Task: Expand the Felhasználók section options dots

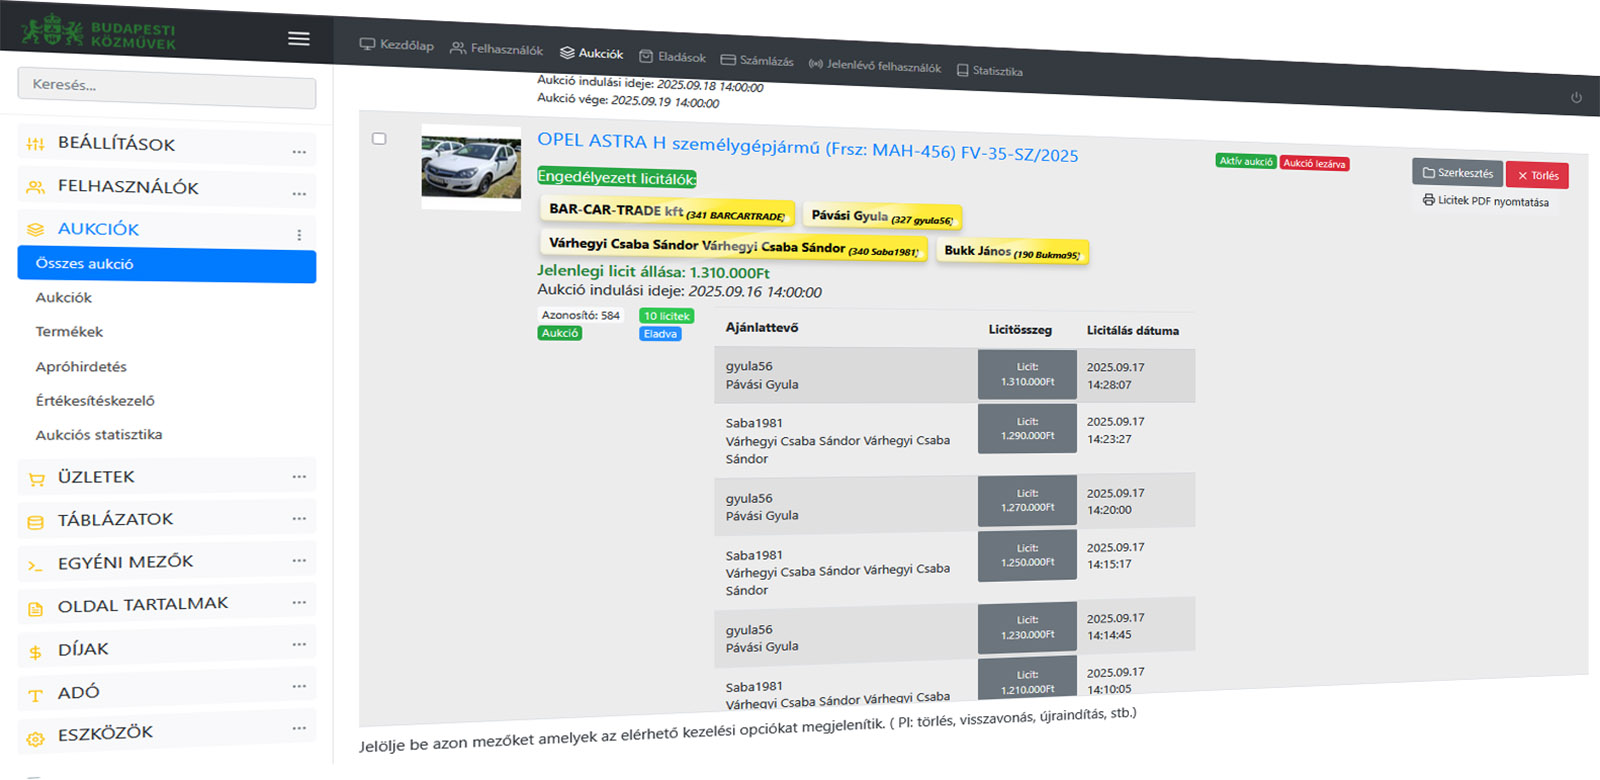Action: pyautogui.click(x=299, y=194)
